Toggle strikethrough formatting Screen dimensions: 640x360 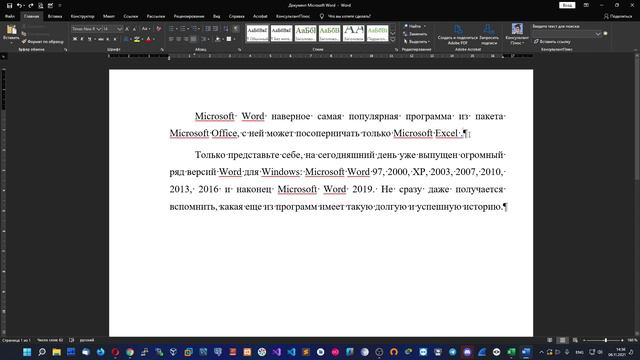(100, 39)
